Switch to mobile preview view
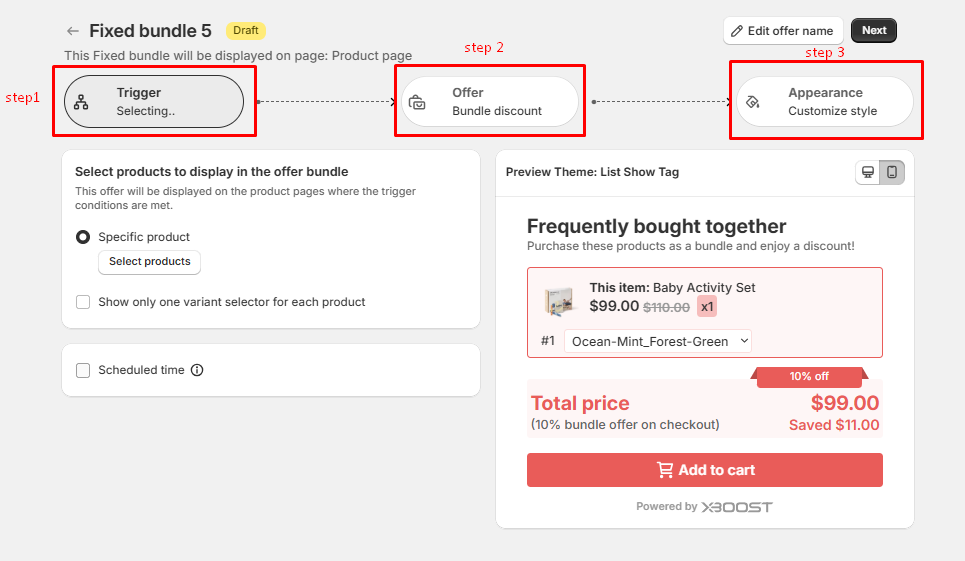The height and width of the screenshot is (561, 965). (892, 172)
